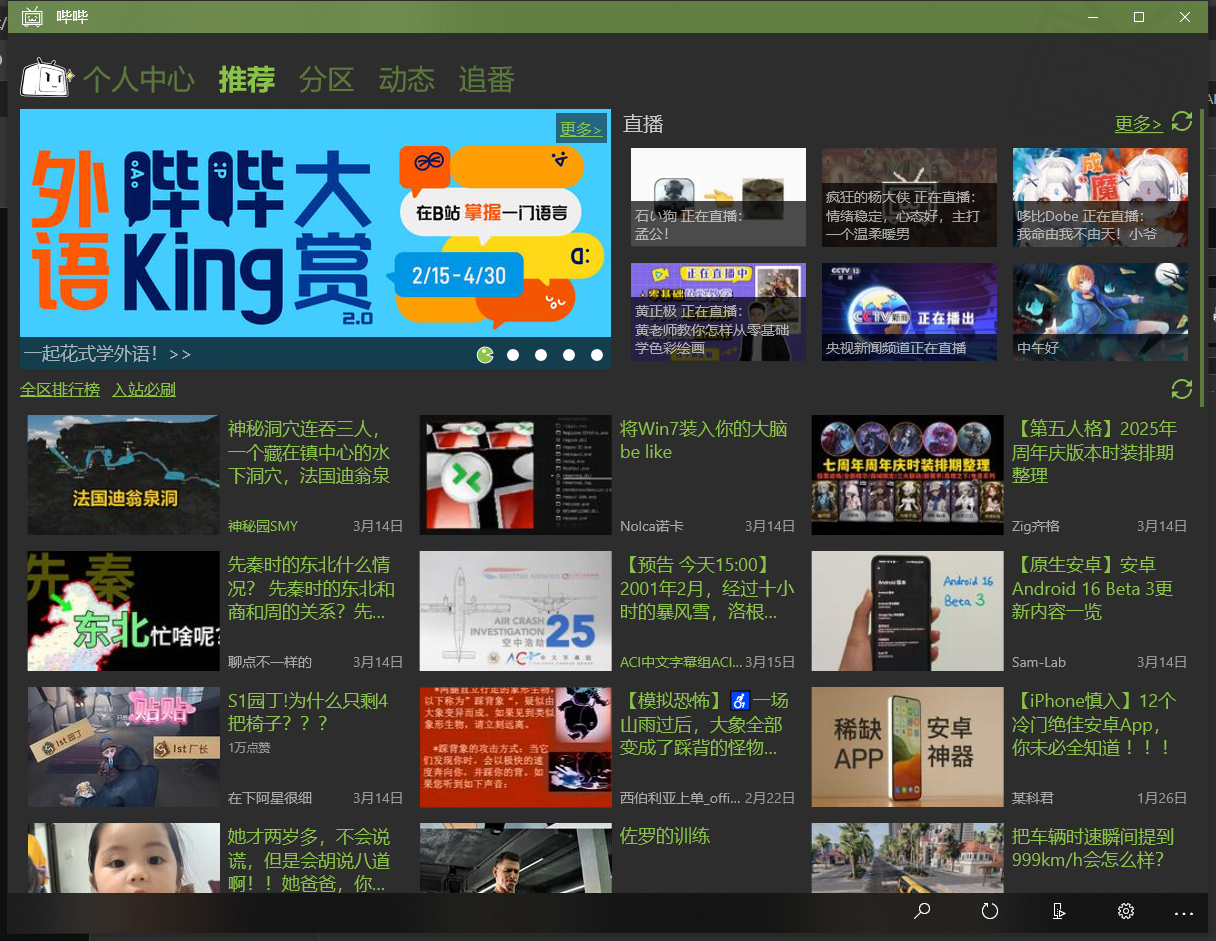Refresh the 直播 live section
This screenshot has height=941, width=1216.
click(x=1182, y=122)
